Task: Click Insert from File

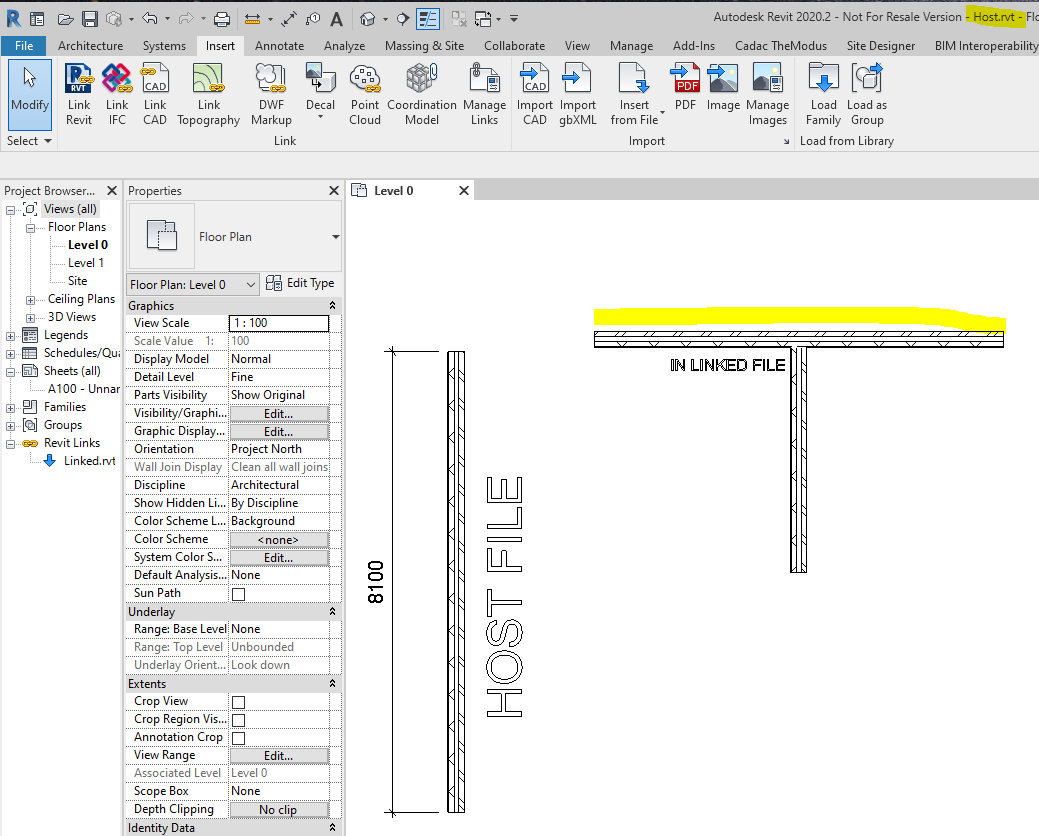Action: pyautogui.click(x=635, y=94)
